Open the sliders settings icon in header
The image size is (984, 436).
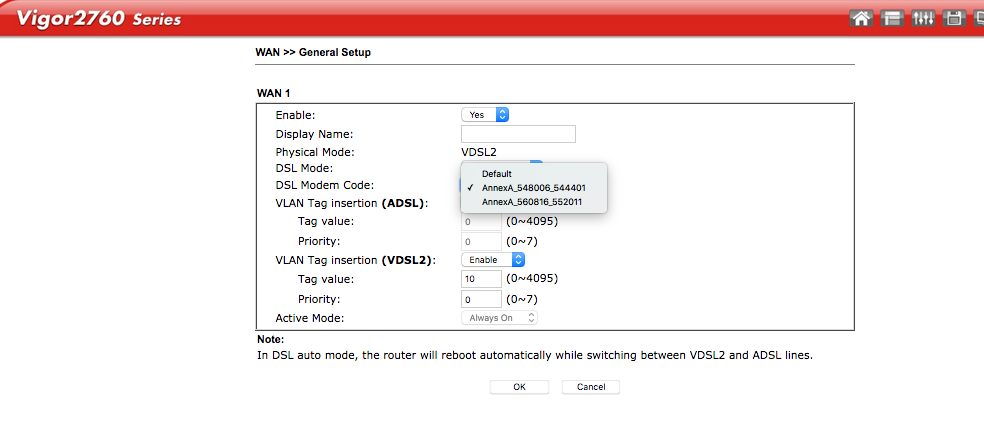coord(922,18)
